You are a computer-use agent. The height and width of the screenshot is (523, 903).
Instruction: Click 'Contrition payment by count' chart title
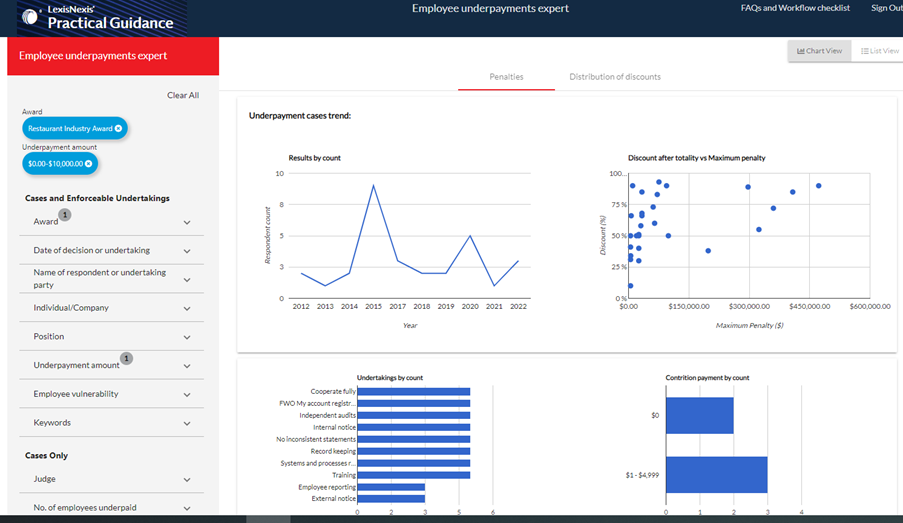pyautogui.click(x=707, y=378)
